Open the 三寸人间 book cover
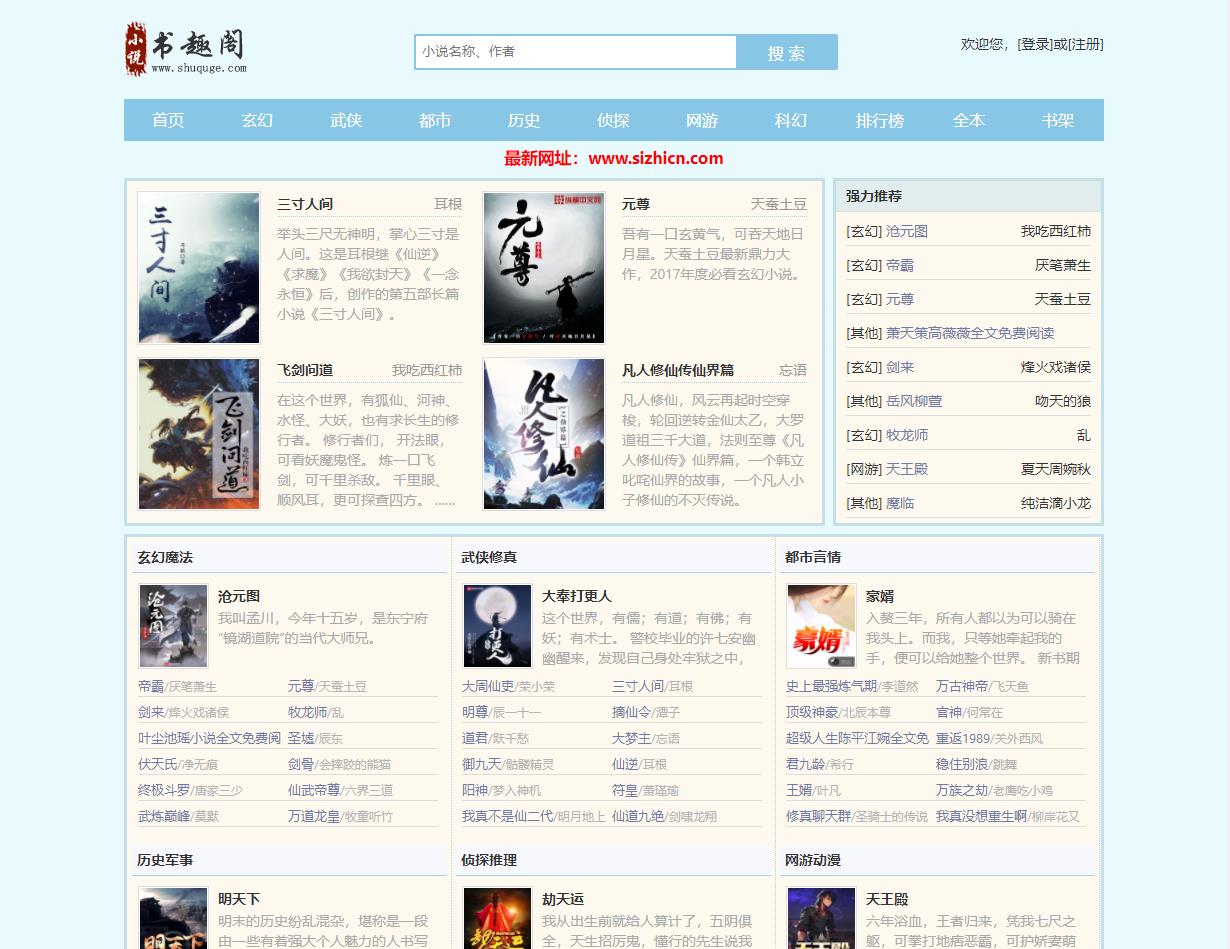Viewport: 1230px width, 949px height. point(198,268)
